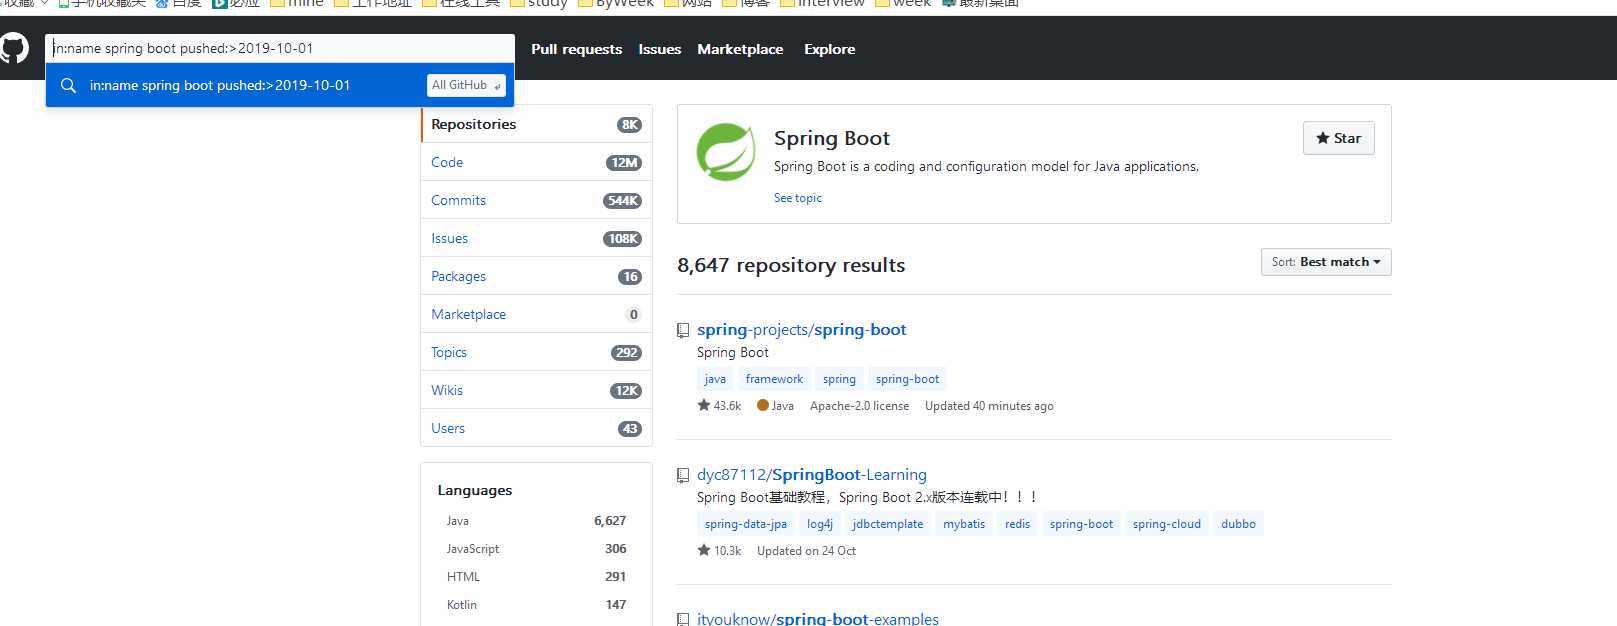View the 10.3k stargazers count
1617x626 pixels.
[x=719, y=551]
